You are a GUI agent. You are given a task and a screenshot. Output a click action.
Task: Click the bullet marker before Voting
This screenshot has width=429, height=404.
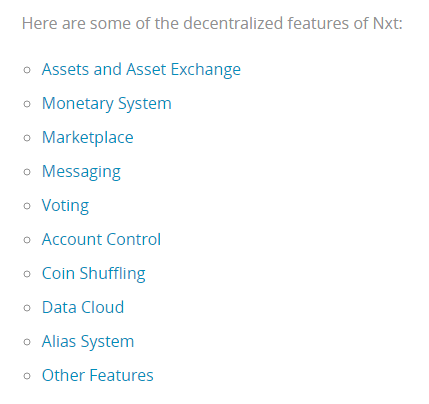coord(27,206)
